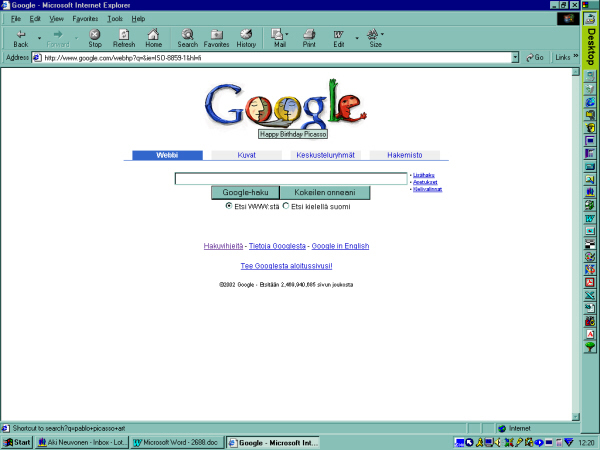
Task: Click the tree icon in Desktop sidebar
Action: pos(590,347)
